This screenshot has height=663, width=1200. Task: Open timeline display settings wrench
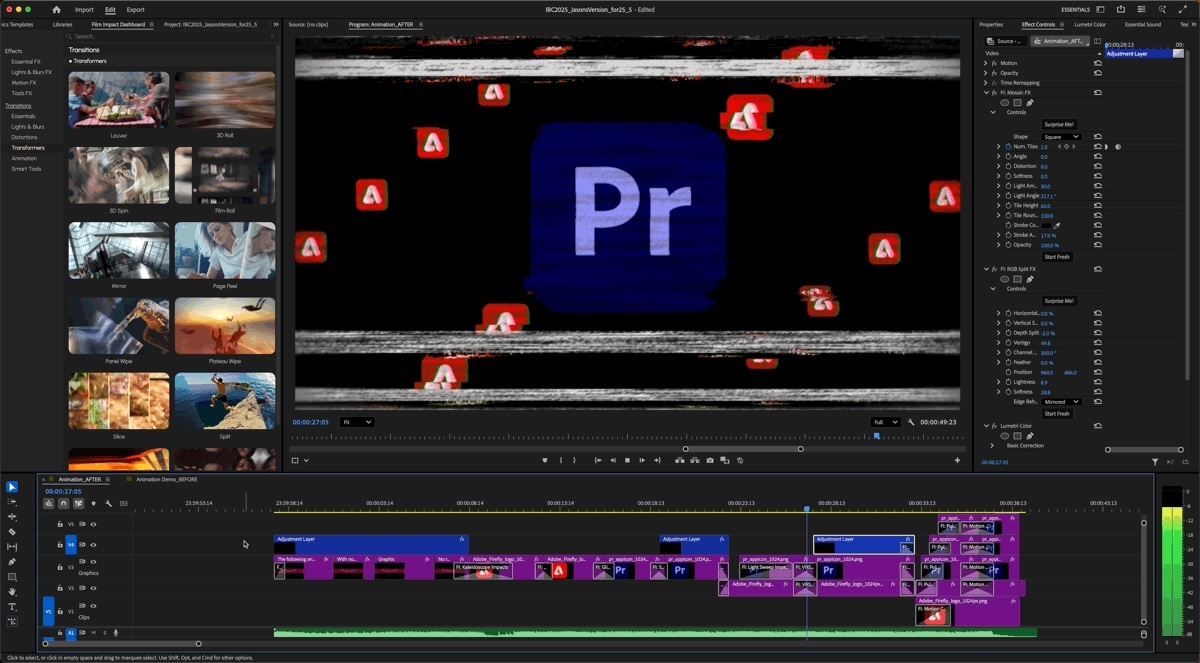pyautogui.click(x=108, y=503)
